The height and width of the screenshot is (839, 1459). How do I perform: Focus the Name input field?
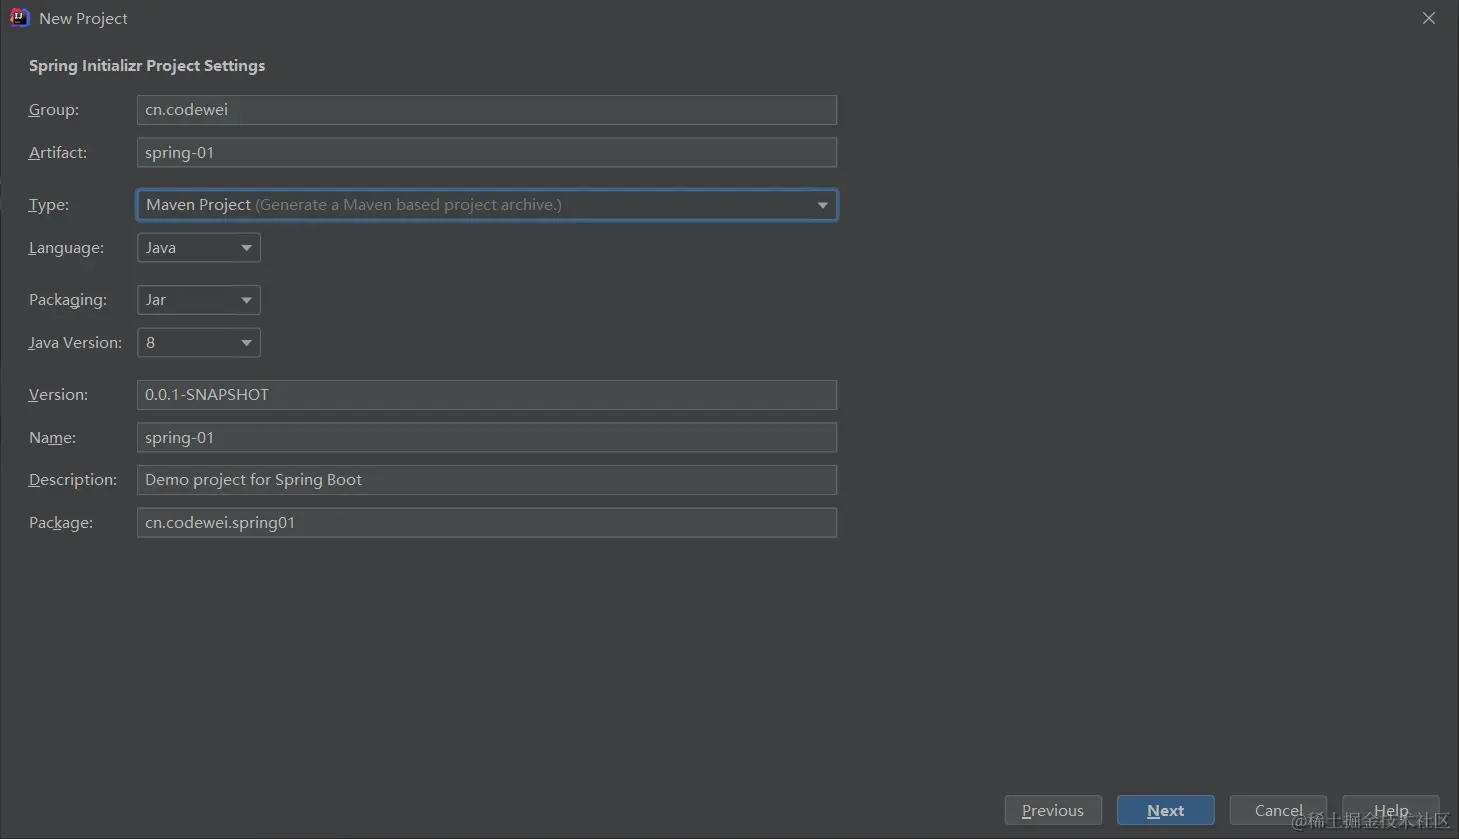(x=487, y=438)
